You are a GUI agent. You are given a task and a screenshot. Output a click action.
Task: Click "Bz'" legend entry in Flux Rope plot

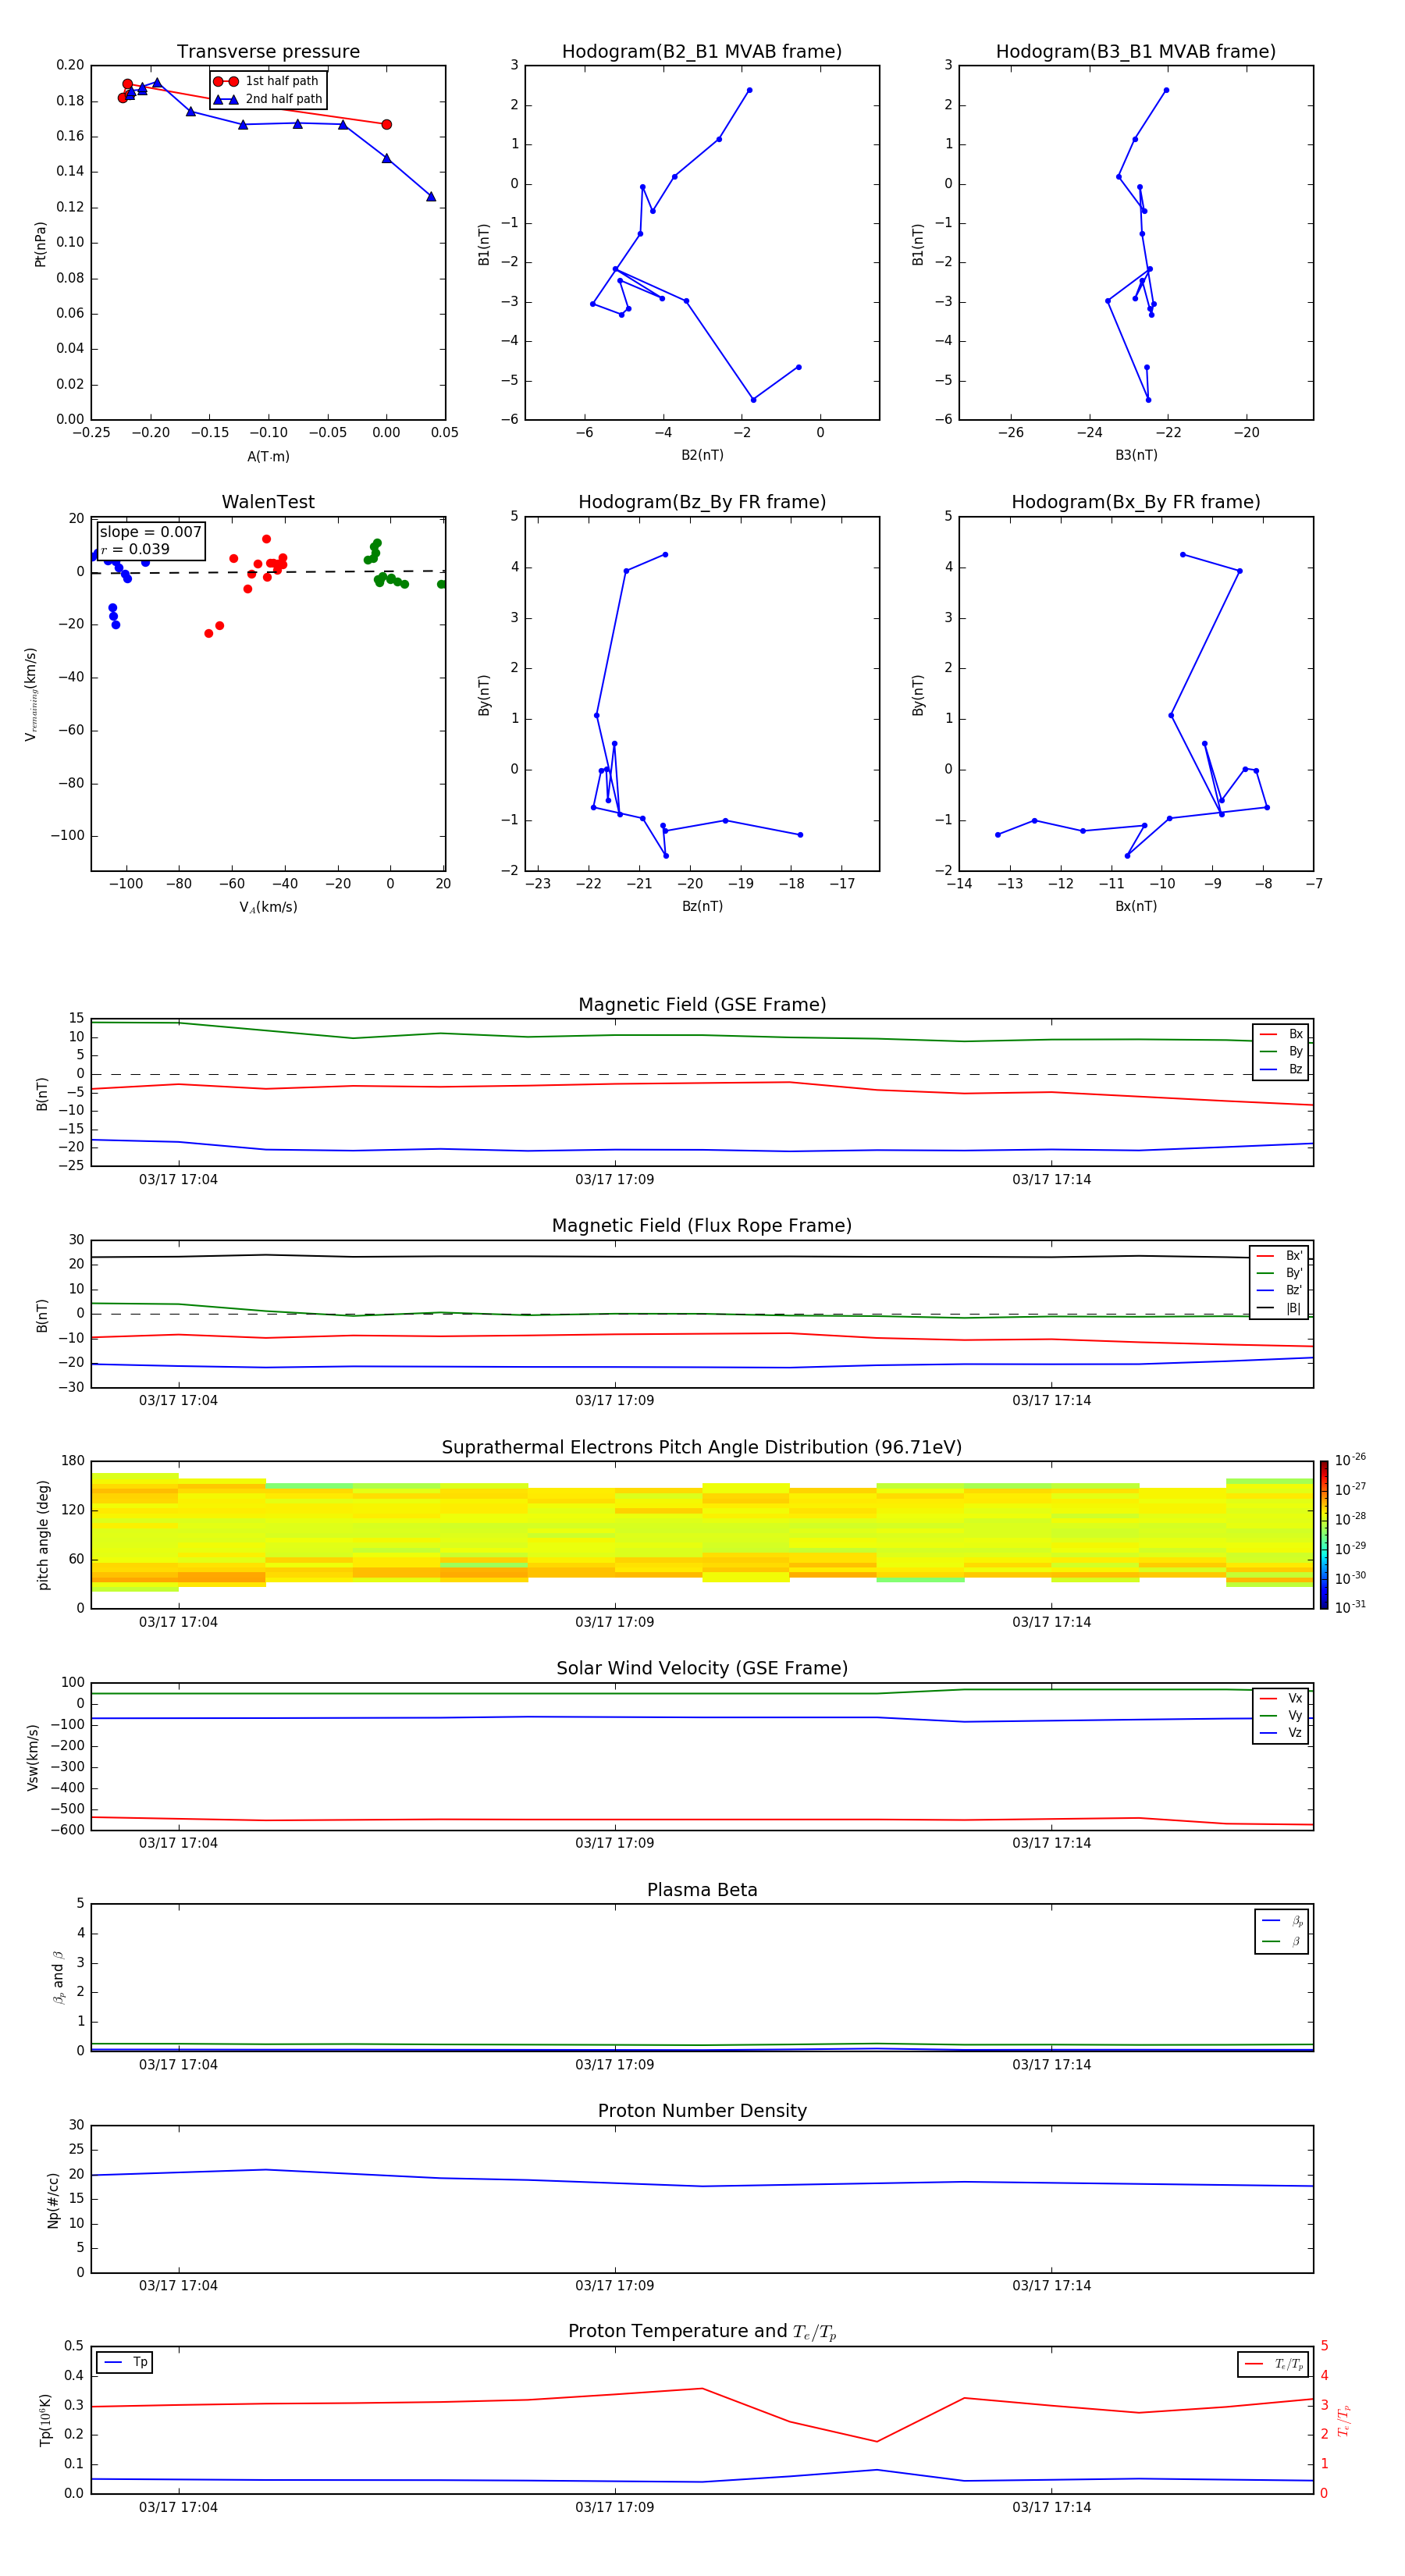coord(1280,1290)
